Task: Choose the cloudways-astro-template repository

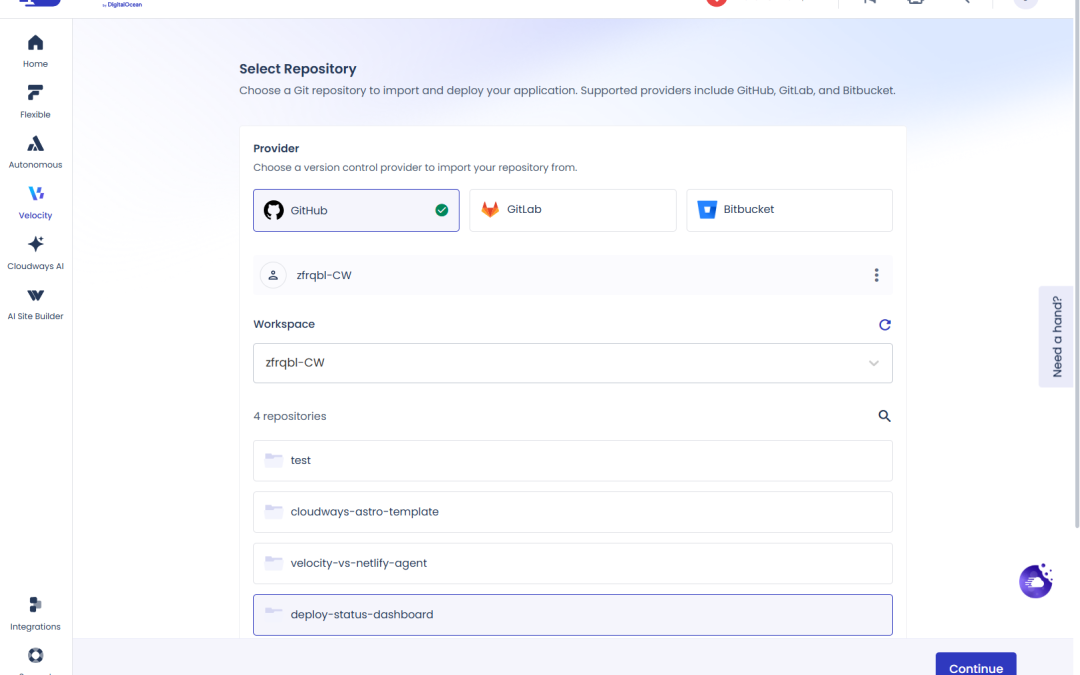Action: 572,512
